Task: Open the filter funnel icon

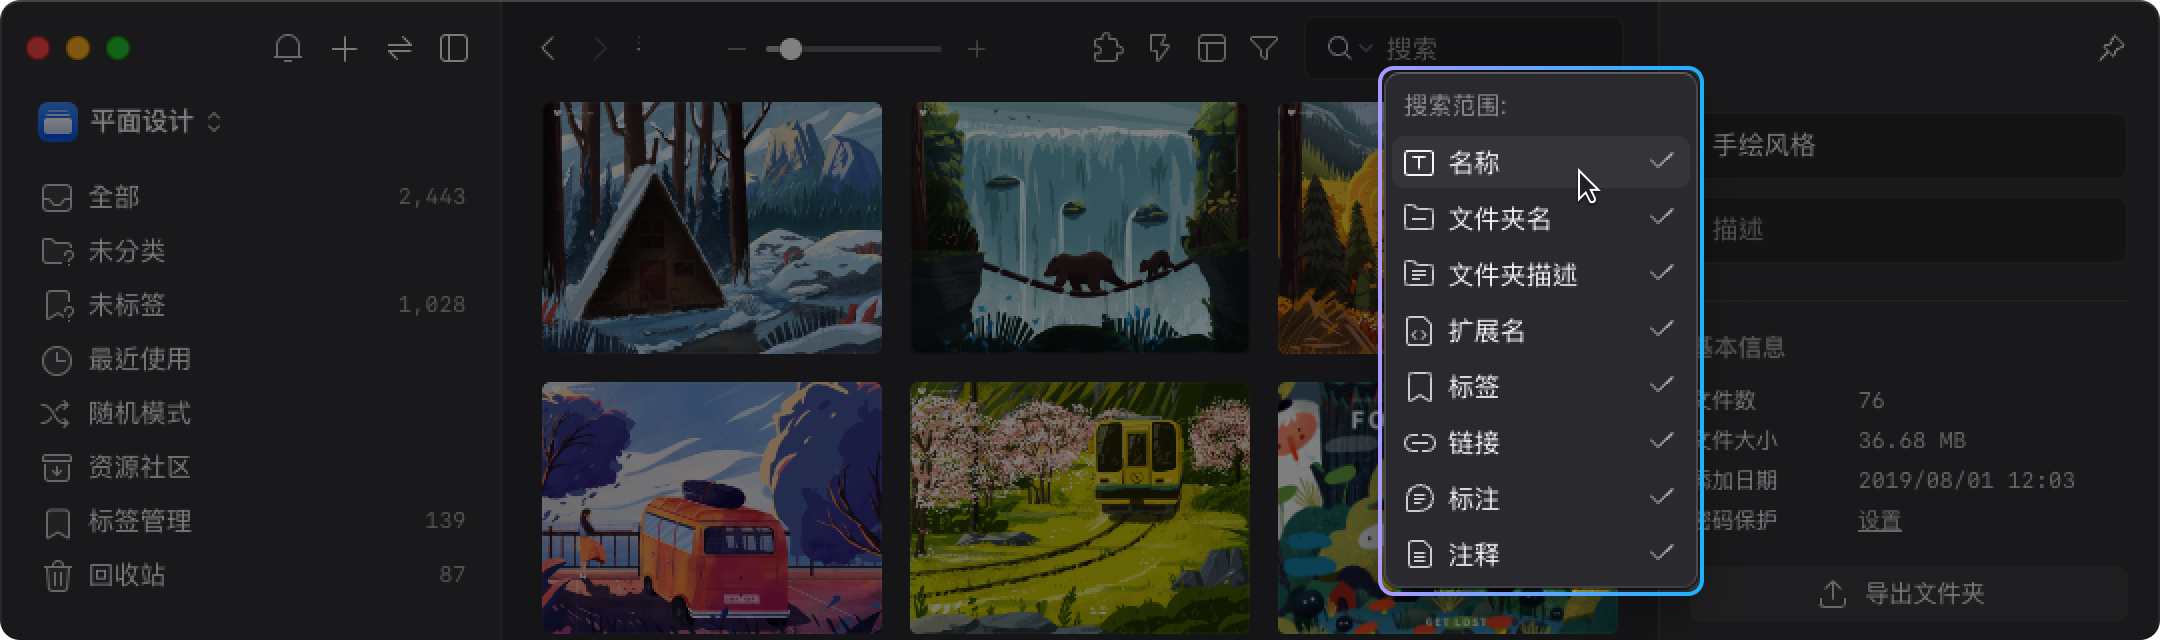Action: 1264,48
